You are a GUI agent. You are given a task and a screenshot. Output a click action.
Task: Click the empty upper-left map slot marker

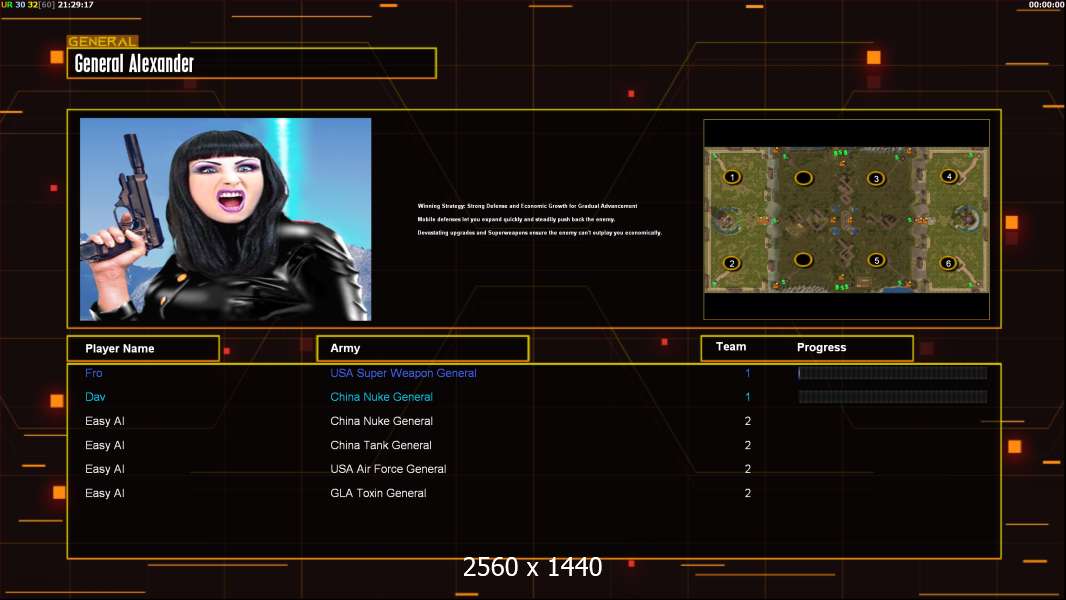[803, 178]
